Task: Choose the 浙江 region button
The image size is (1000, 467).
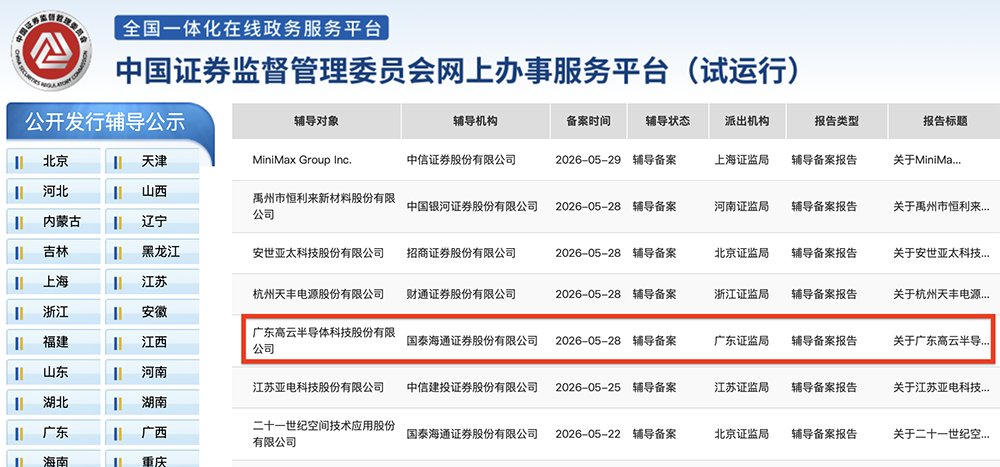Action: tap(54, 312)
